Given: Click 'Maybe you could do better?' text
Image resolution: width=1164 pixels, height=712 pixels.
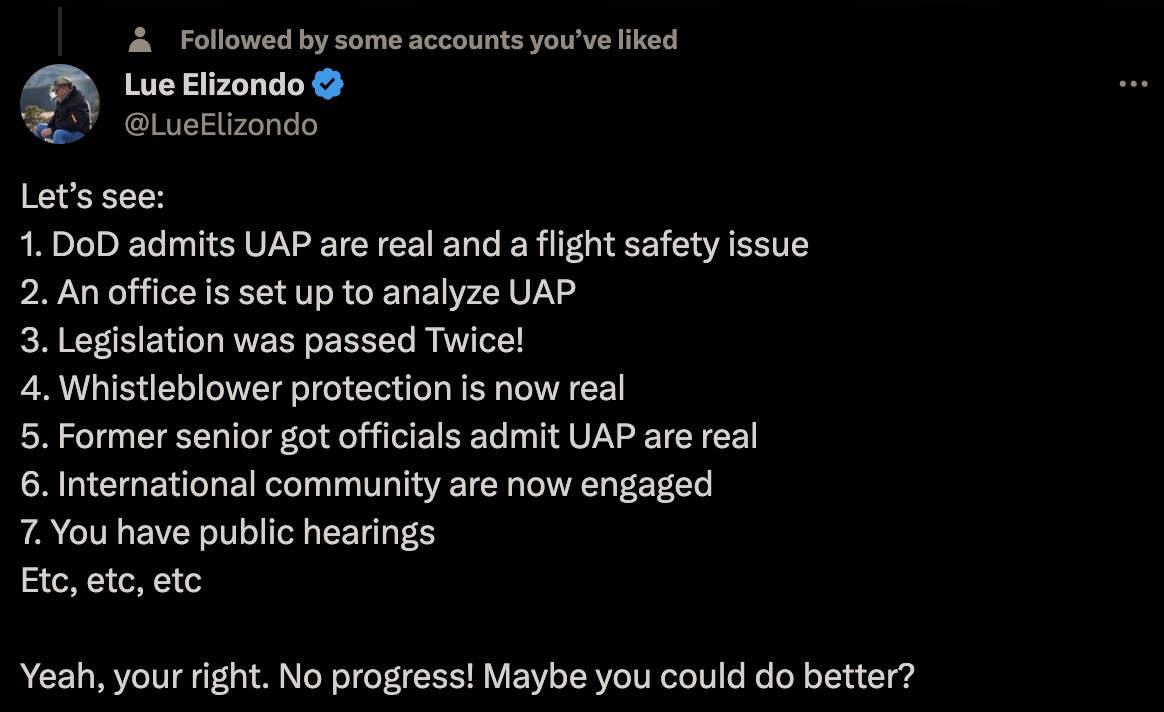Looking at the screenshot, I should point(698,677).
